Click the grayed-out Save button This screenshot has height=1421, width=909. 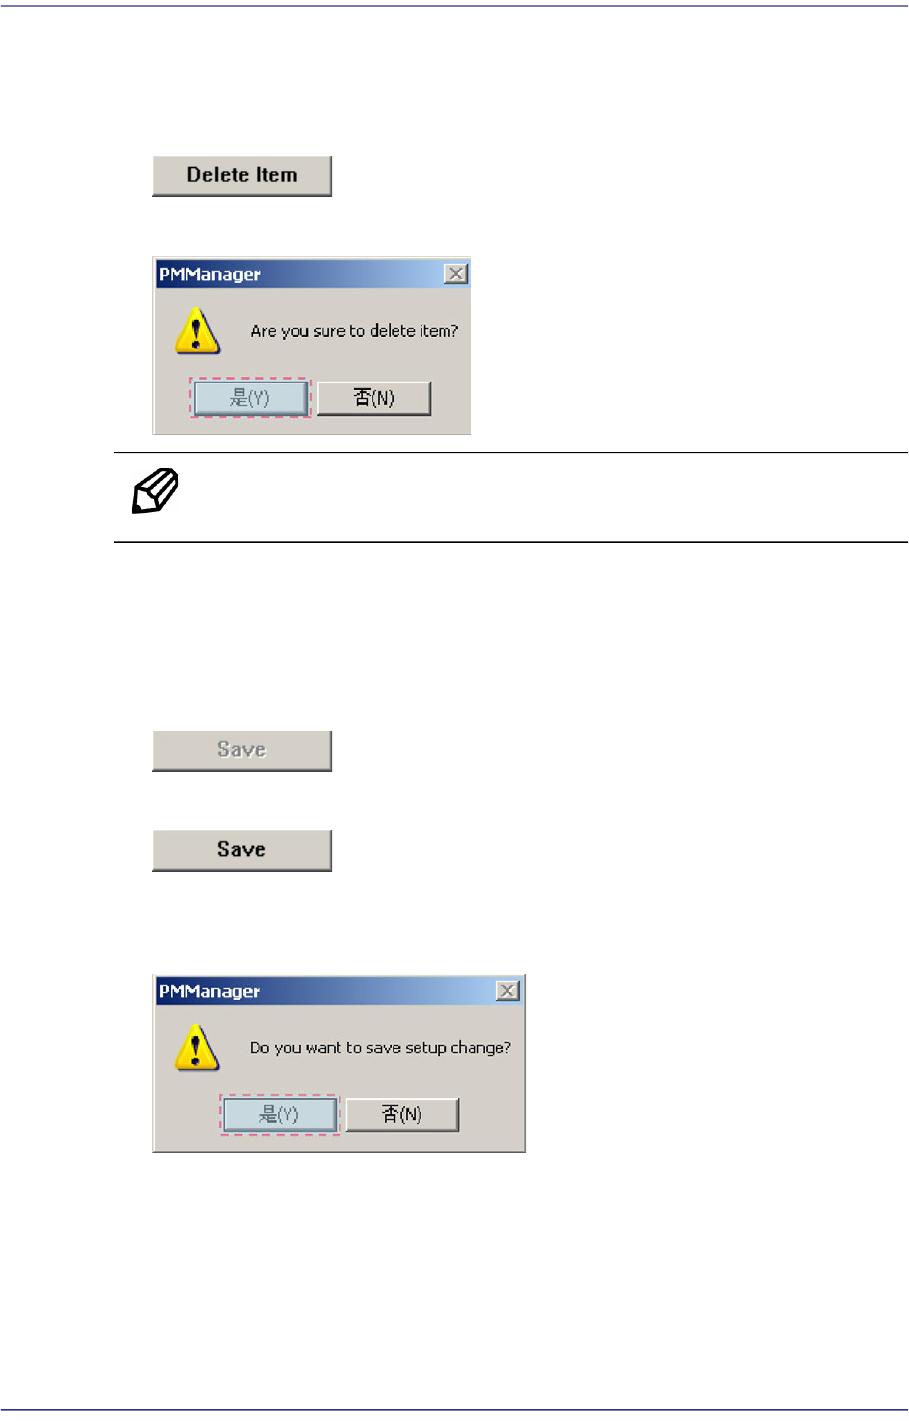coord(242,751)
